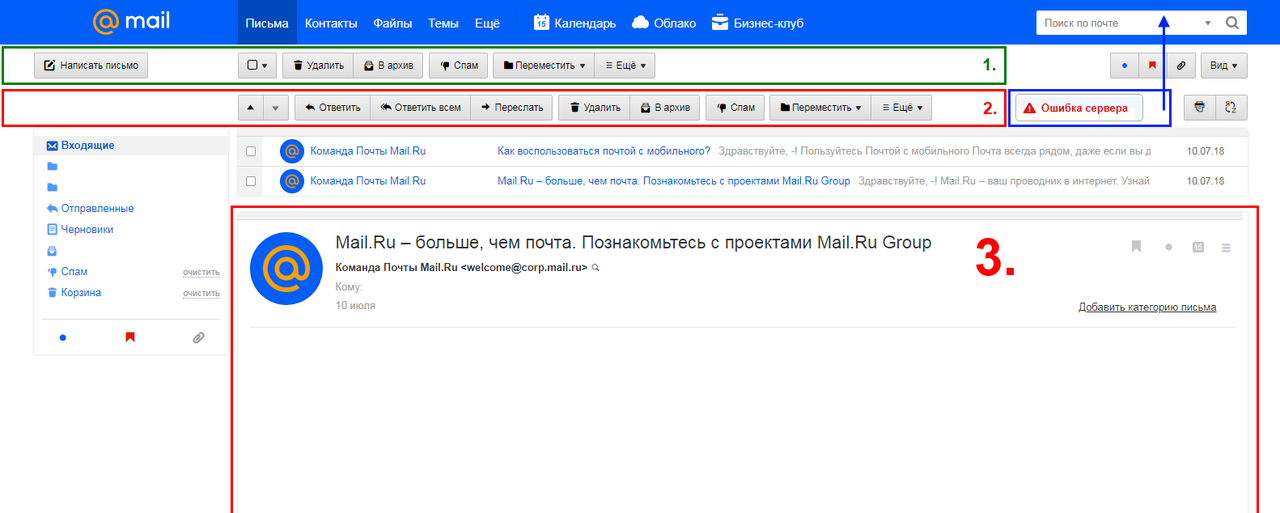Screen dimensions: 1280x513
Task: Open the Файлы tab
Action: pos(393,23)
